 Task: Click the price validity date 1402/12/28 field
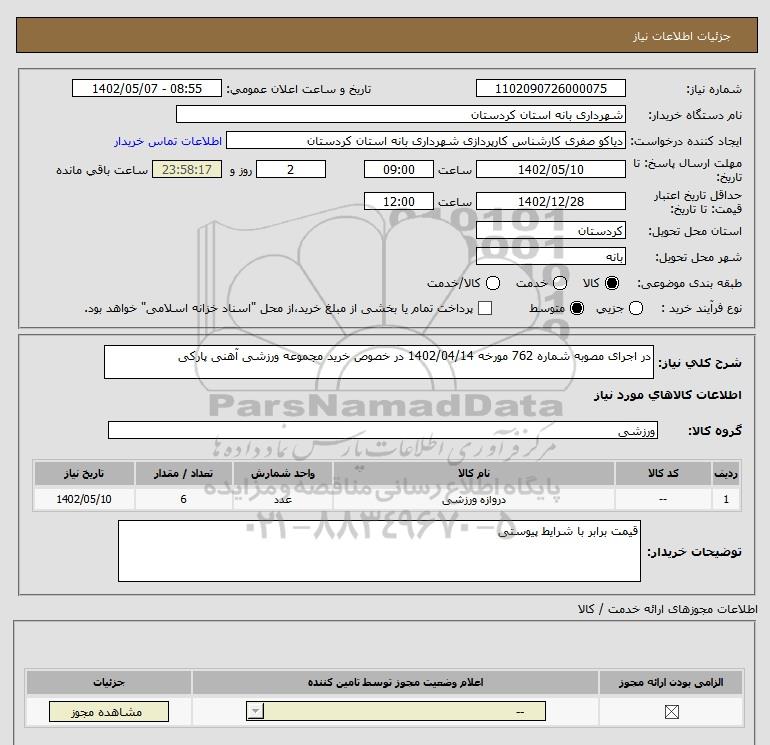click(550, 201)
